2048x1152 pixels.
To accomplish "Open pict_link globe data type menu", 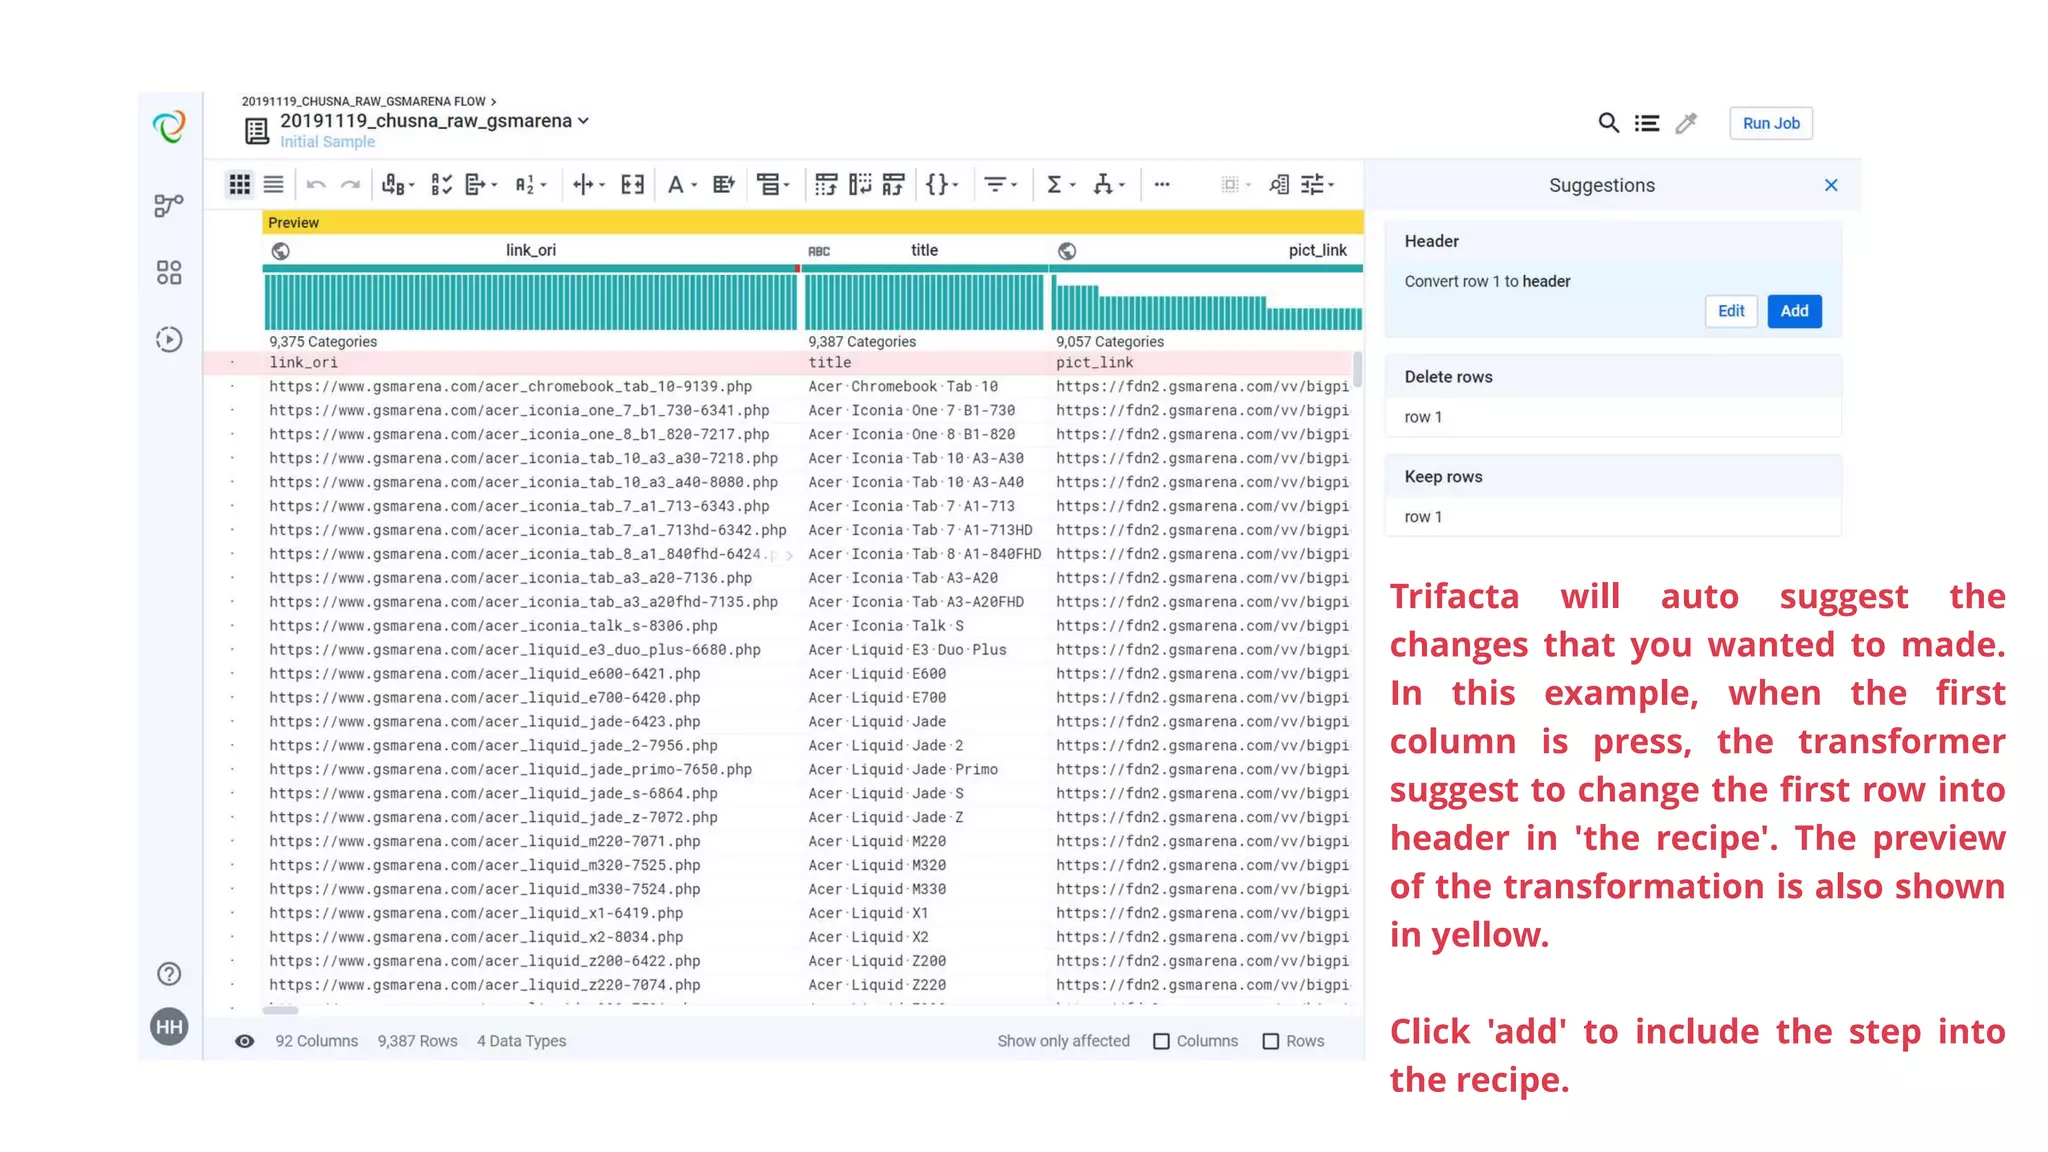I will [x=1067, y=251].
